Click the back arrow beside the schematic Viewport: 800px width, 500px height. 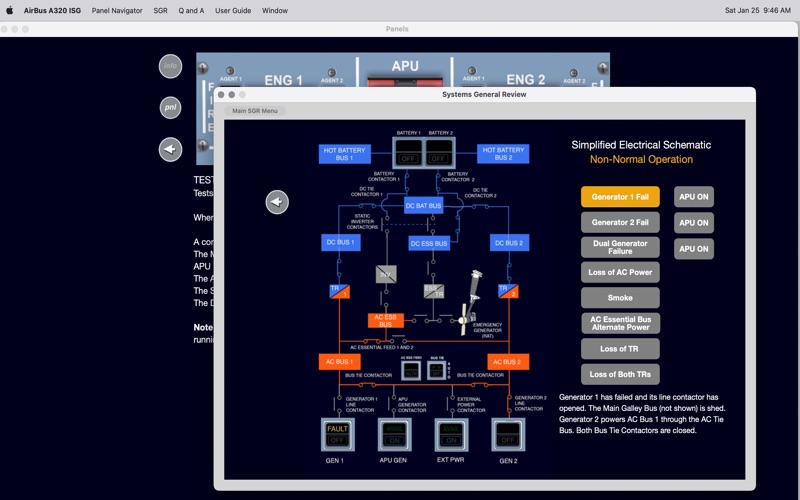point(277,202)
